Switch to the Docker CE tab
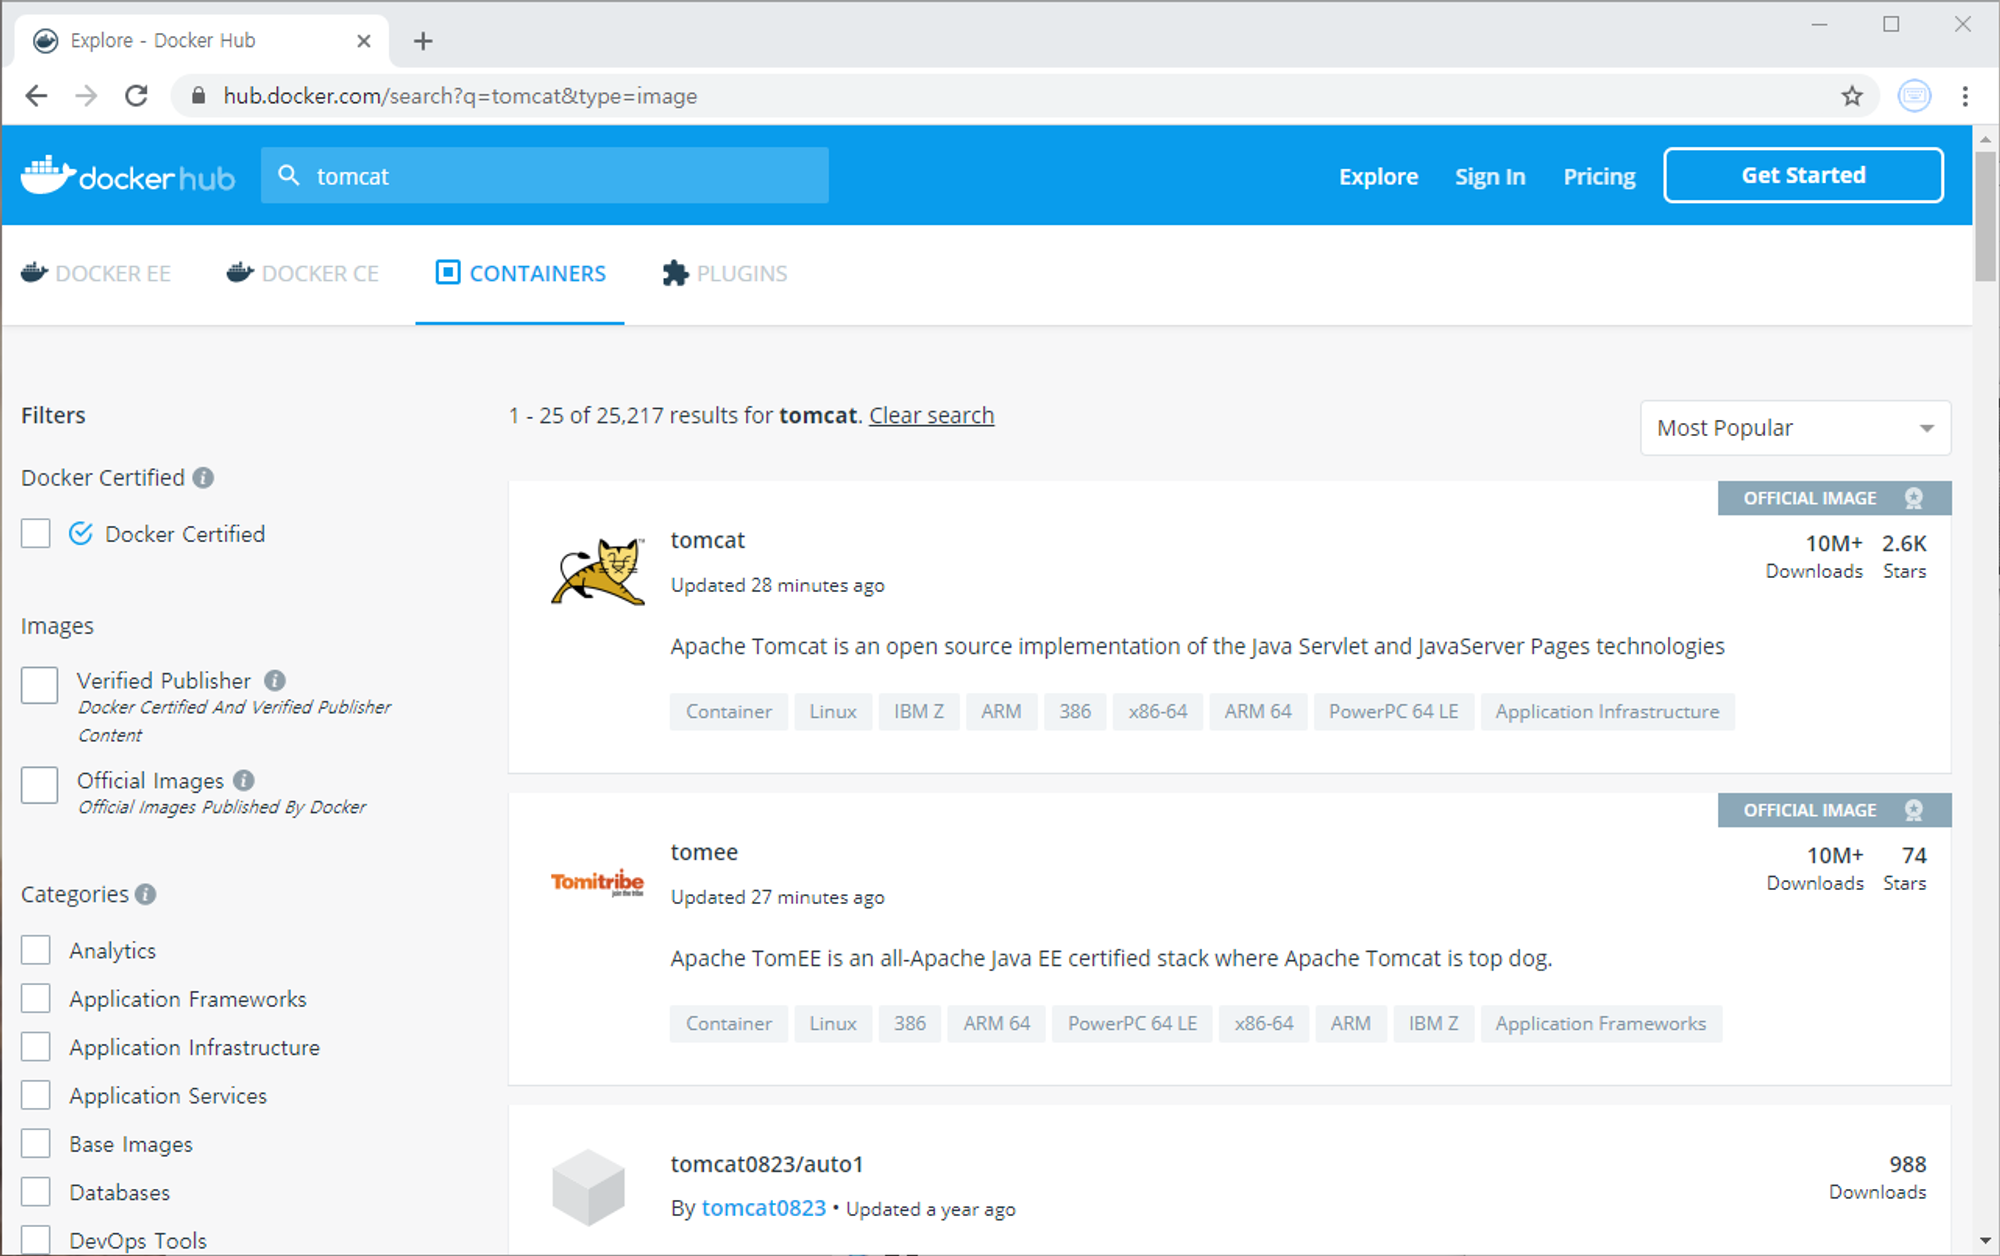The width and height of the screenshot is (2000, 1256). point(303,273)
